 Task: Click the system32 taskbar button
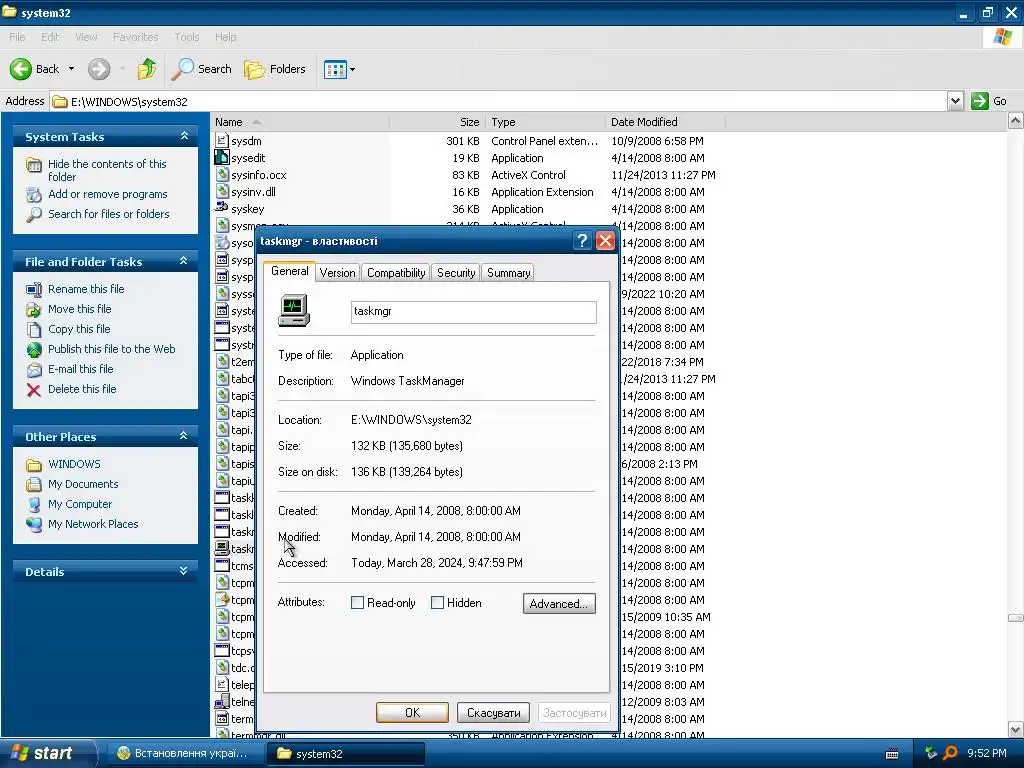tap(346, 753)
